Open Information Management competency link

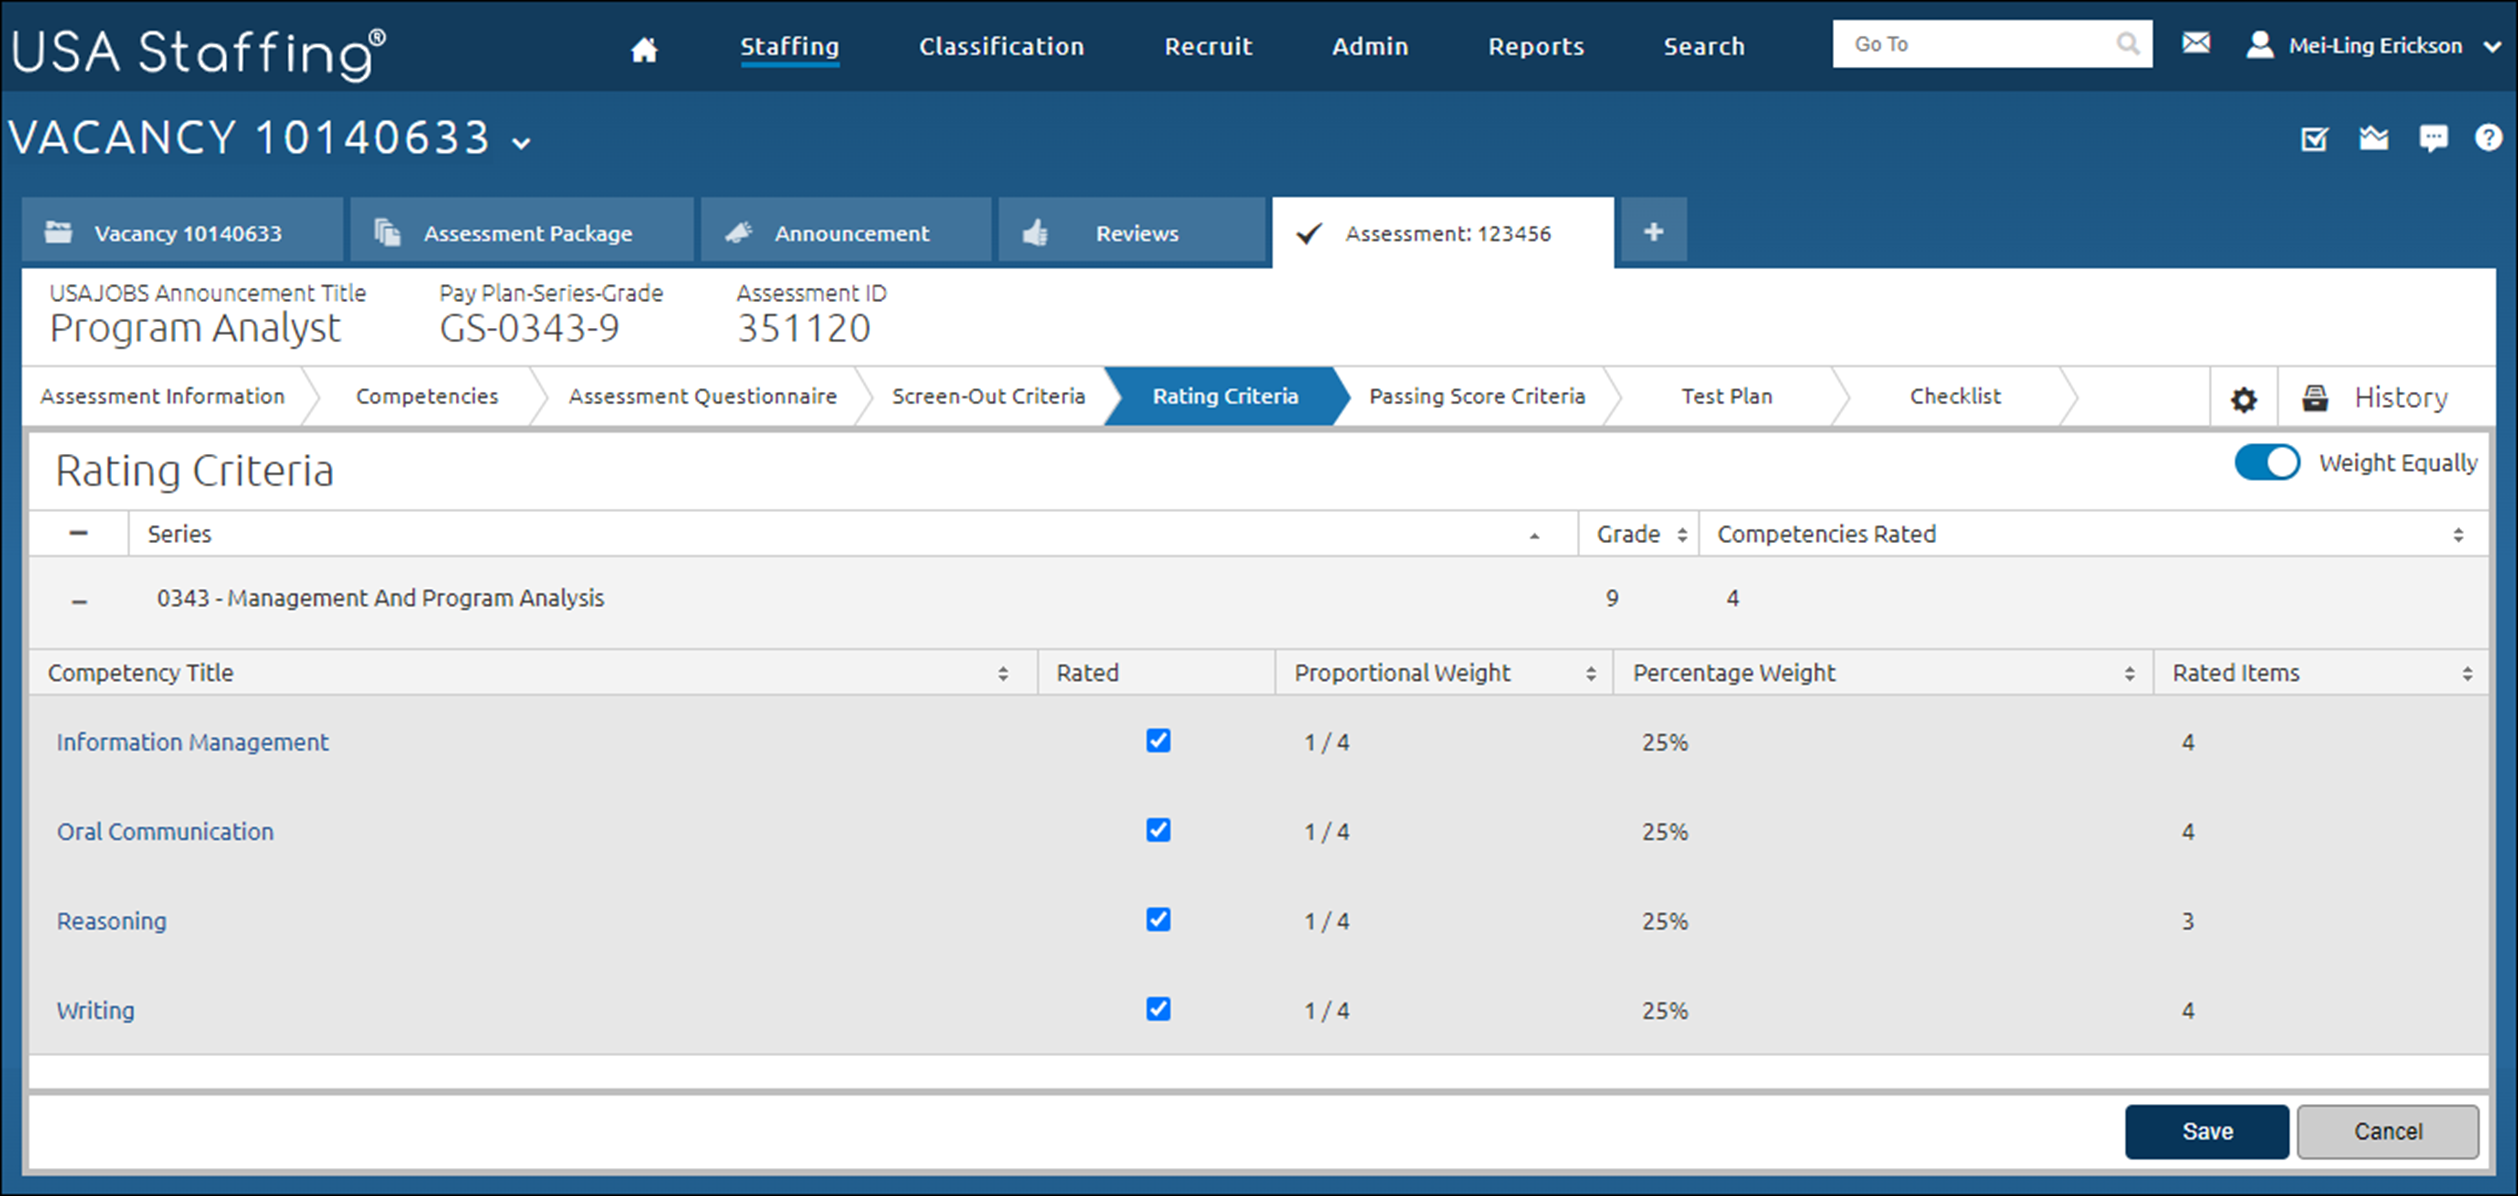pos(192,742)
